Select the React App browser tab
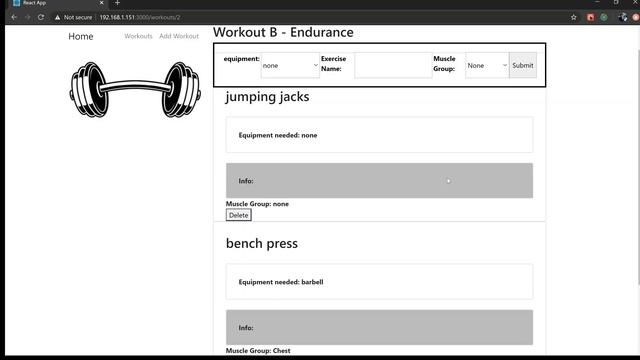This screenshot has width=640, height=360. 57,3
